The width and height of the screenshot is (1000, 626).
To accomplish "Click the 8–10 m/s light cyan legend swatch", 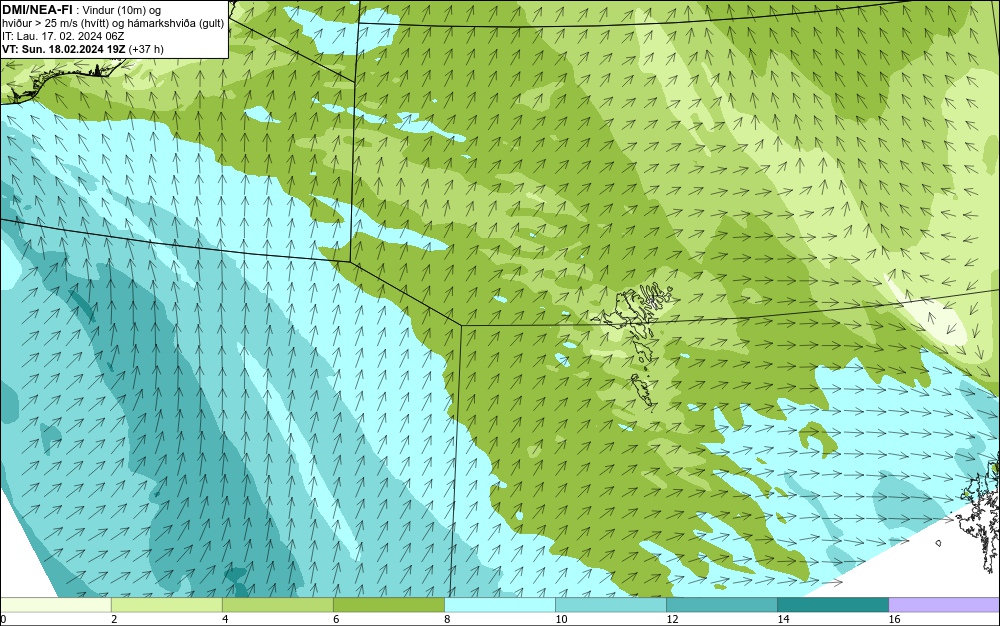I will click(499, 605).
